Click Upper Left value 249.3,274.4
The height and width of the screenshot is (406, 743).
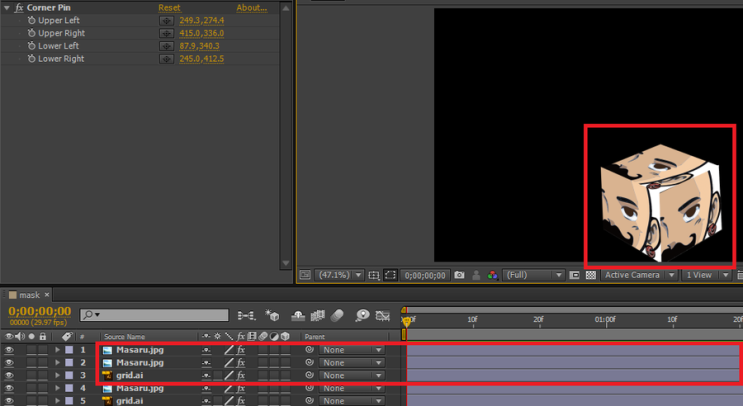[201, 20]
